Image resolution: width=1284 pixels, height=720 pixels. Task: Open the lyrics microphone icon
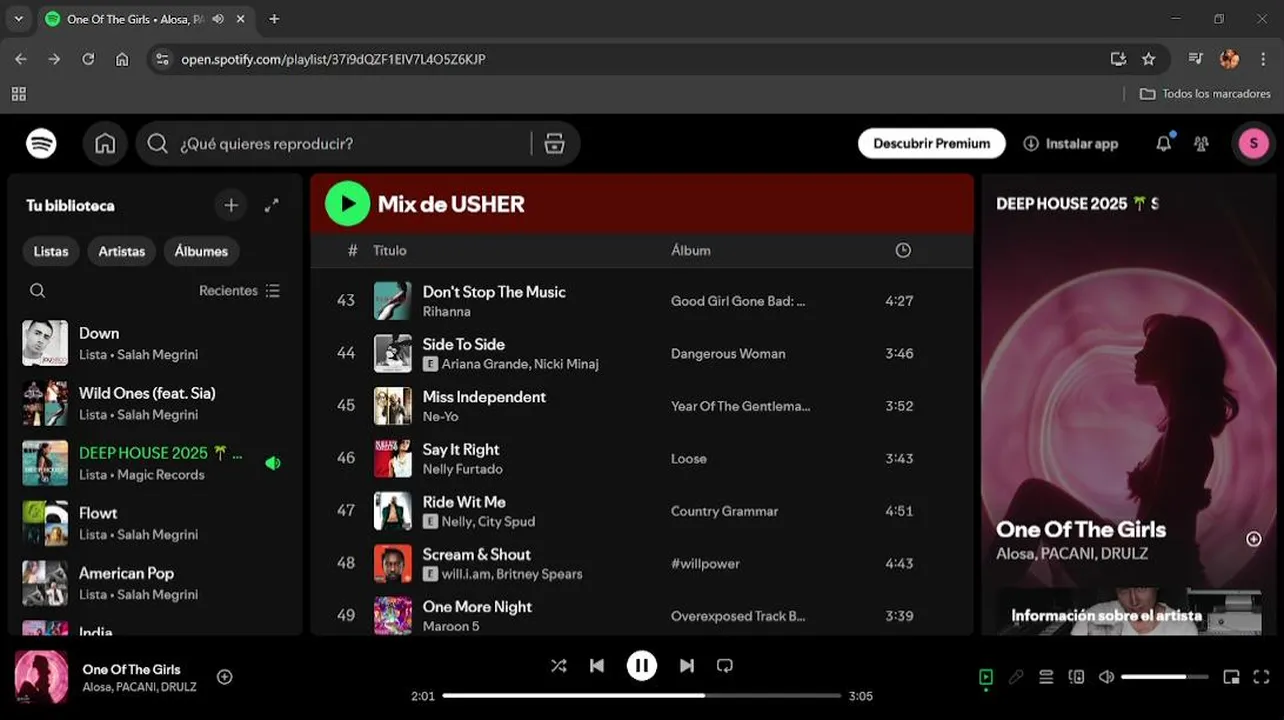1016,677
